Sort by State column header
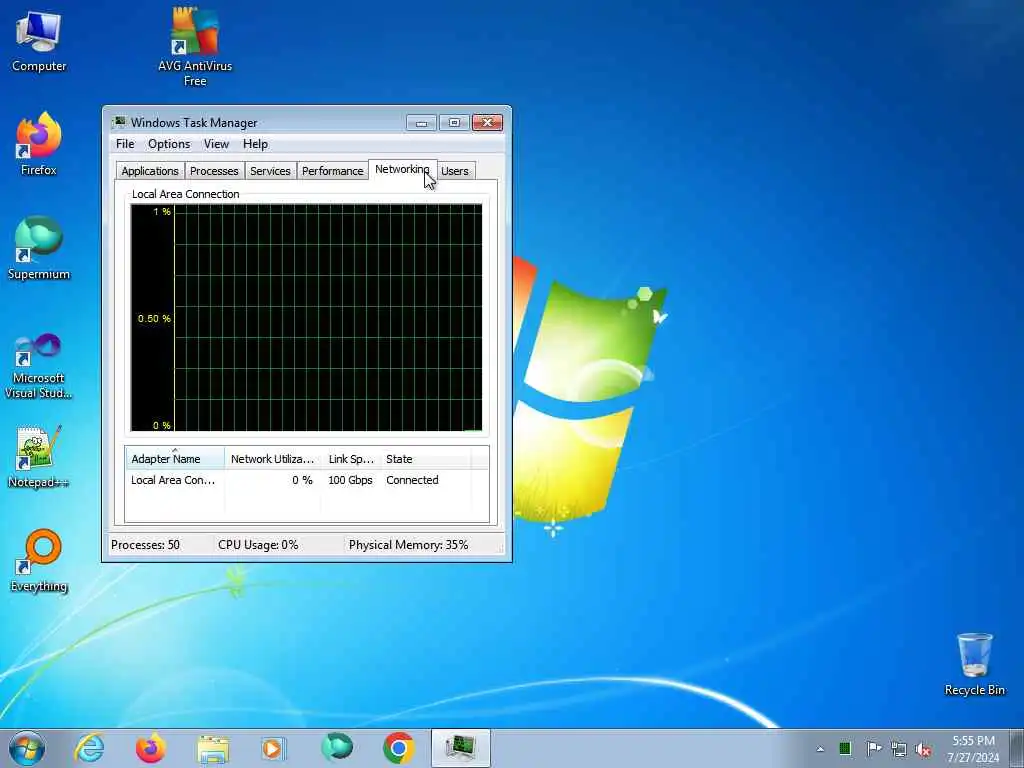This screenshot has width=1024, height=768. pyautogui.click(x=425, y=458)
